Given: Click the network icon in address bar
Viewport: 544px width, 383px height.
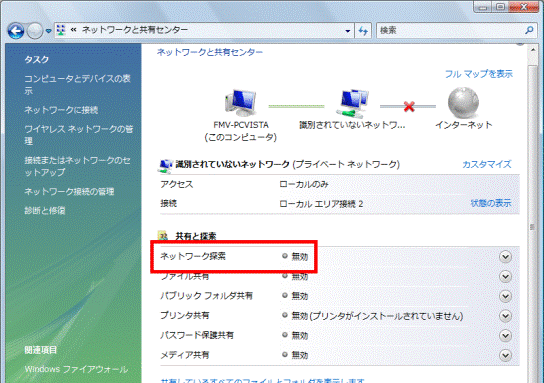Looking at the screenshot, I should tap(61, 30).
